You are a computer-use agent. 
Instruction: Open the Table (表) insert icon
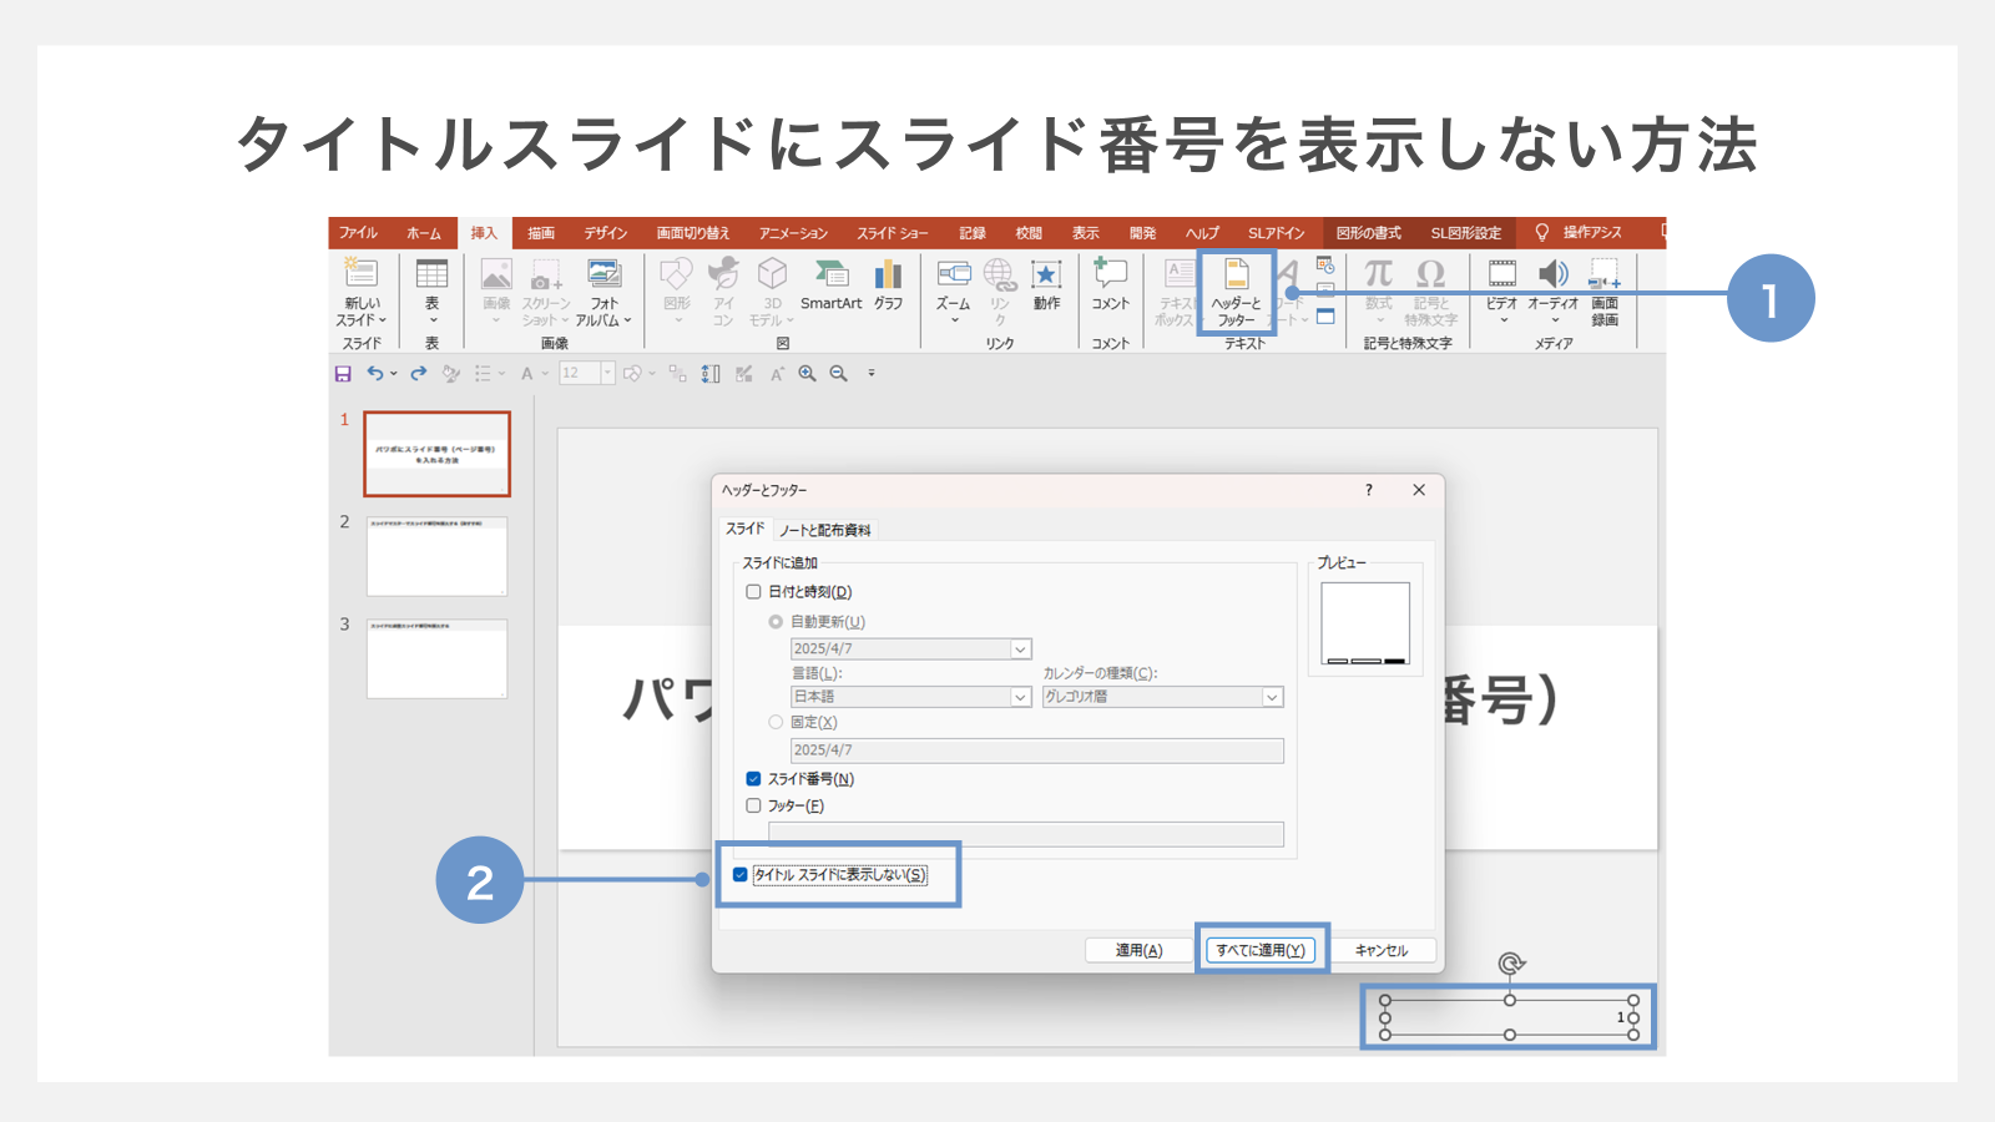(x=432, y=274)
